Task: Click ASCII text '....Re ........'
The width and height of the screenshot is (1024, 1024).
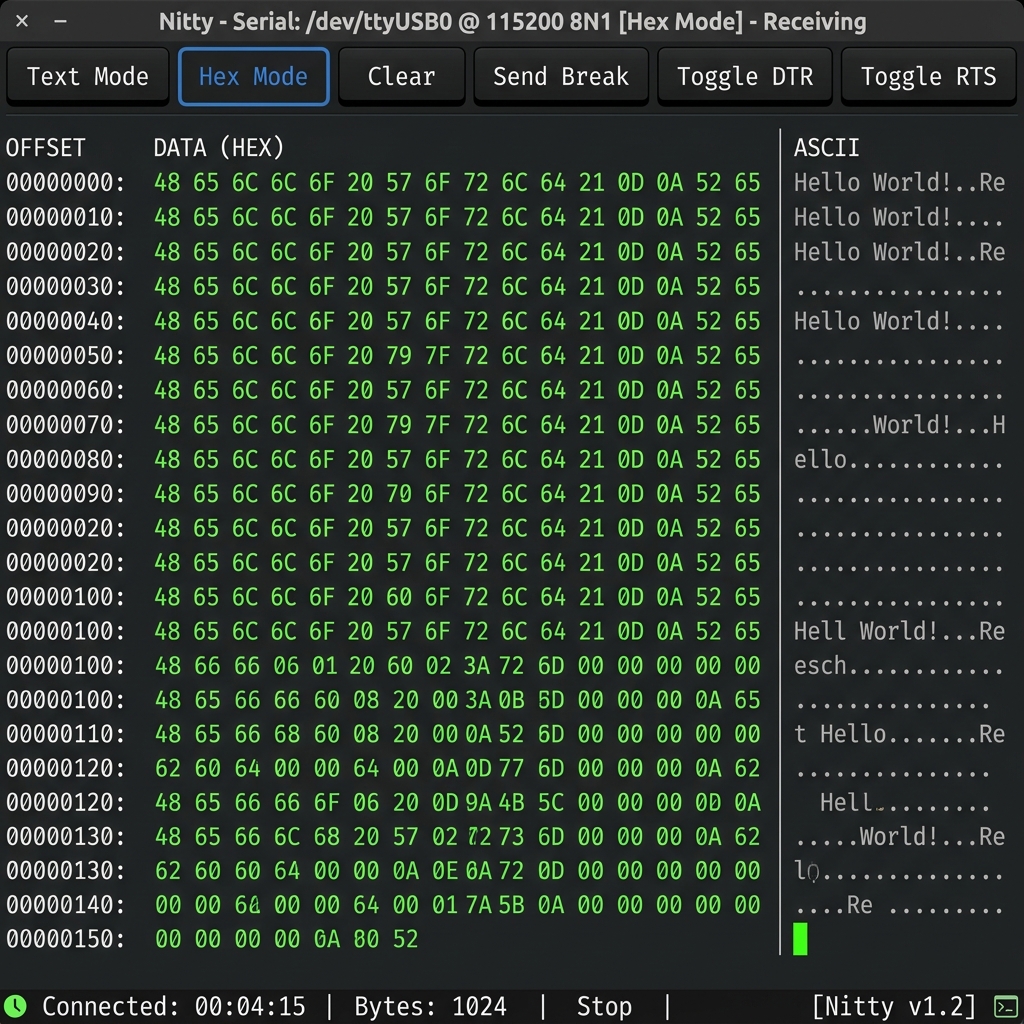Action: (898, 904)
